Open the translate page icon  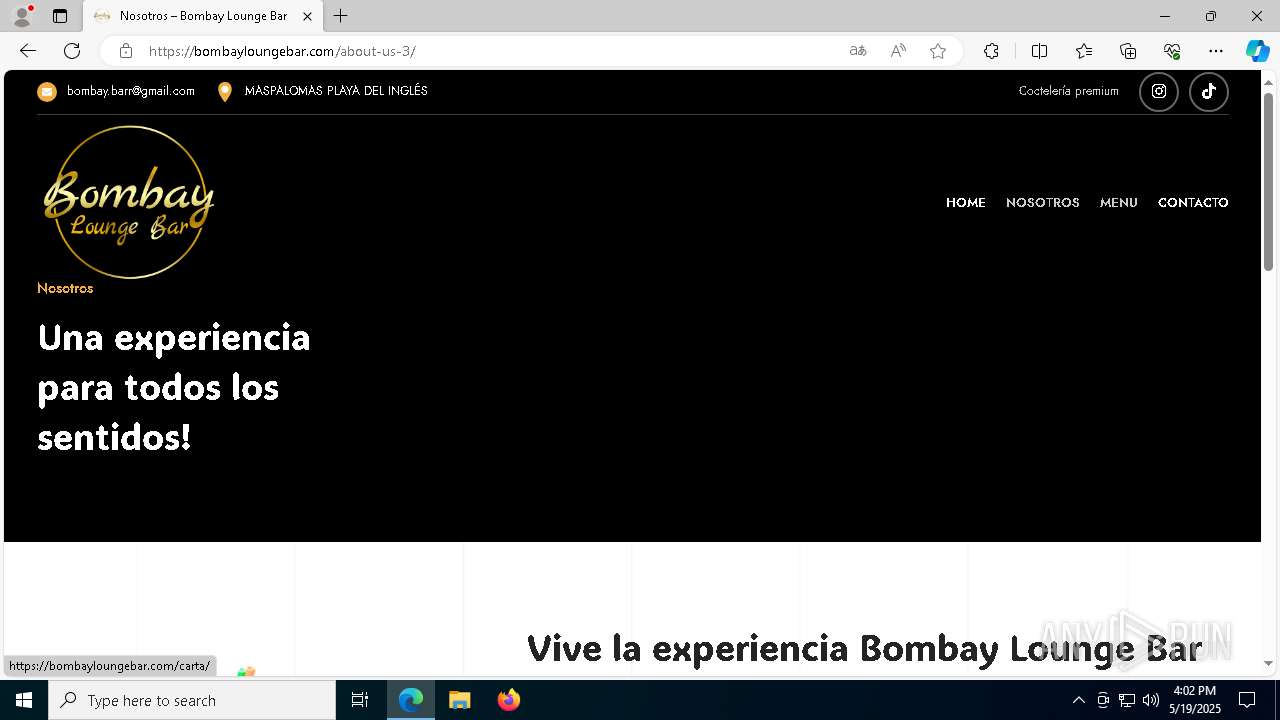[x=857, y=51]
